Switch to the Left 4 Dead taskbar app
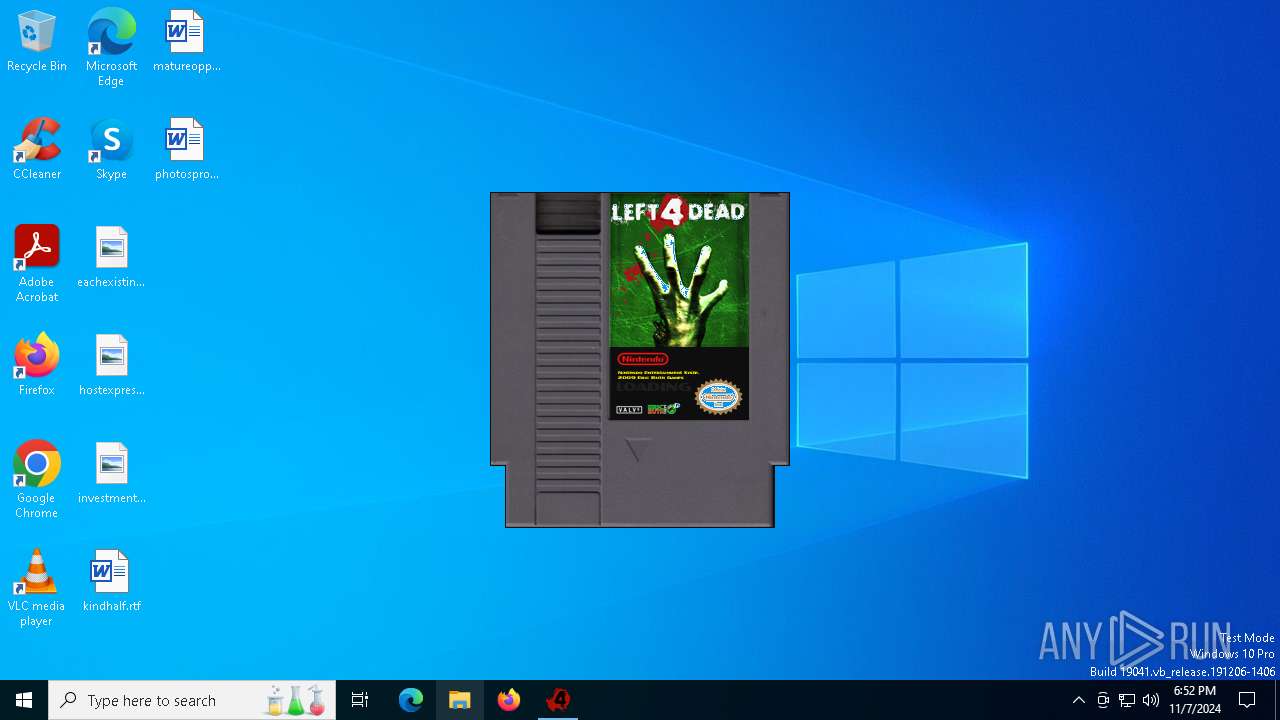Viewport: 1280px width, 720px height. 558,700
